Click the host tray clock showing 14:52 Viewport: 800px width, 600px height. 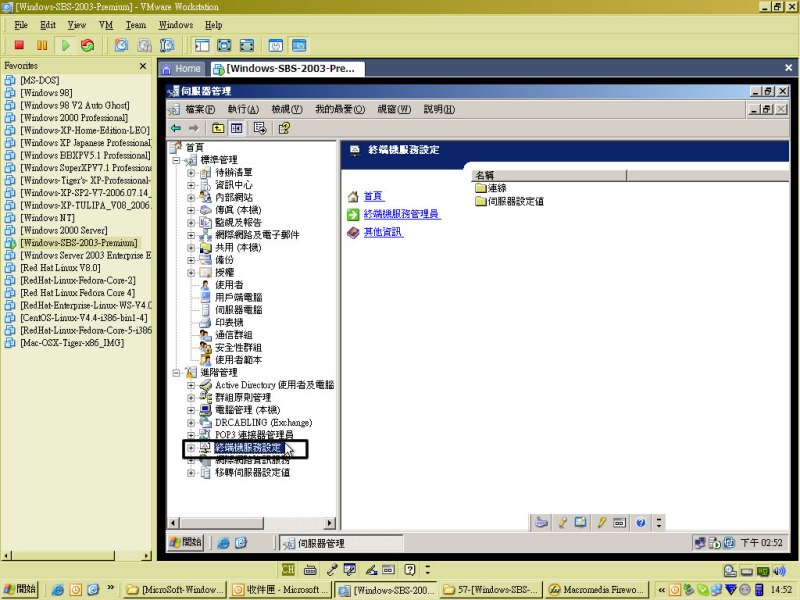(781, 590)
